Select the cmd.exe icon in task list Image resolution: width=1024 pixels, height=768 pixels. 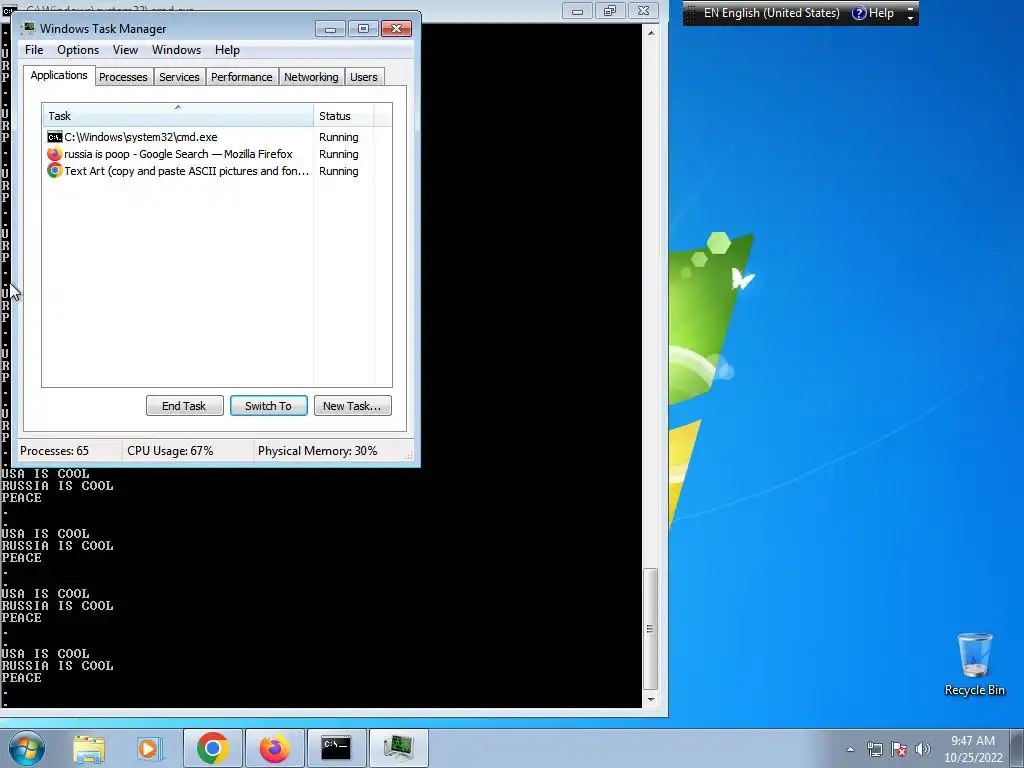coord(55,137)
